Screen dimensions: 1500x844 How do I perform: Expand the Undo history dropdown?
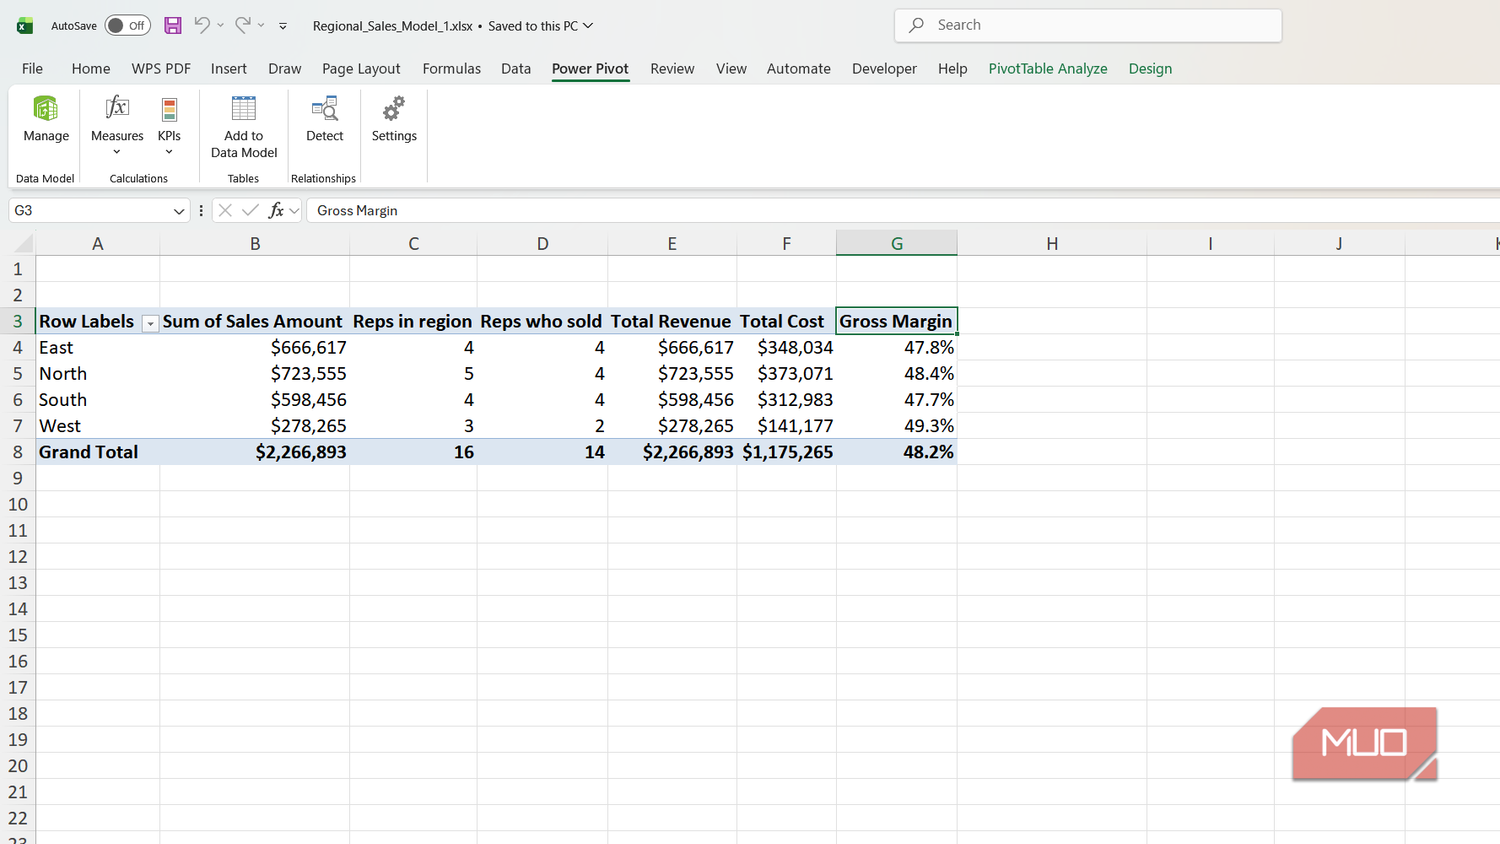tap(220, 25)
